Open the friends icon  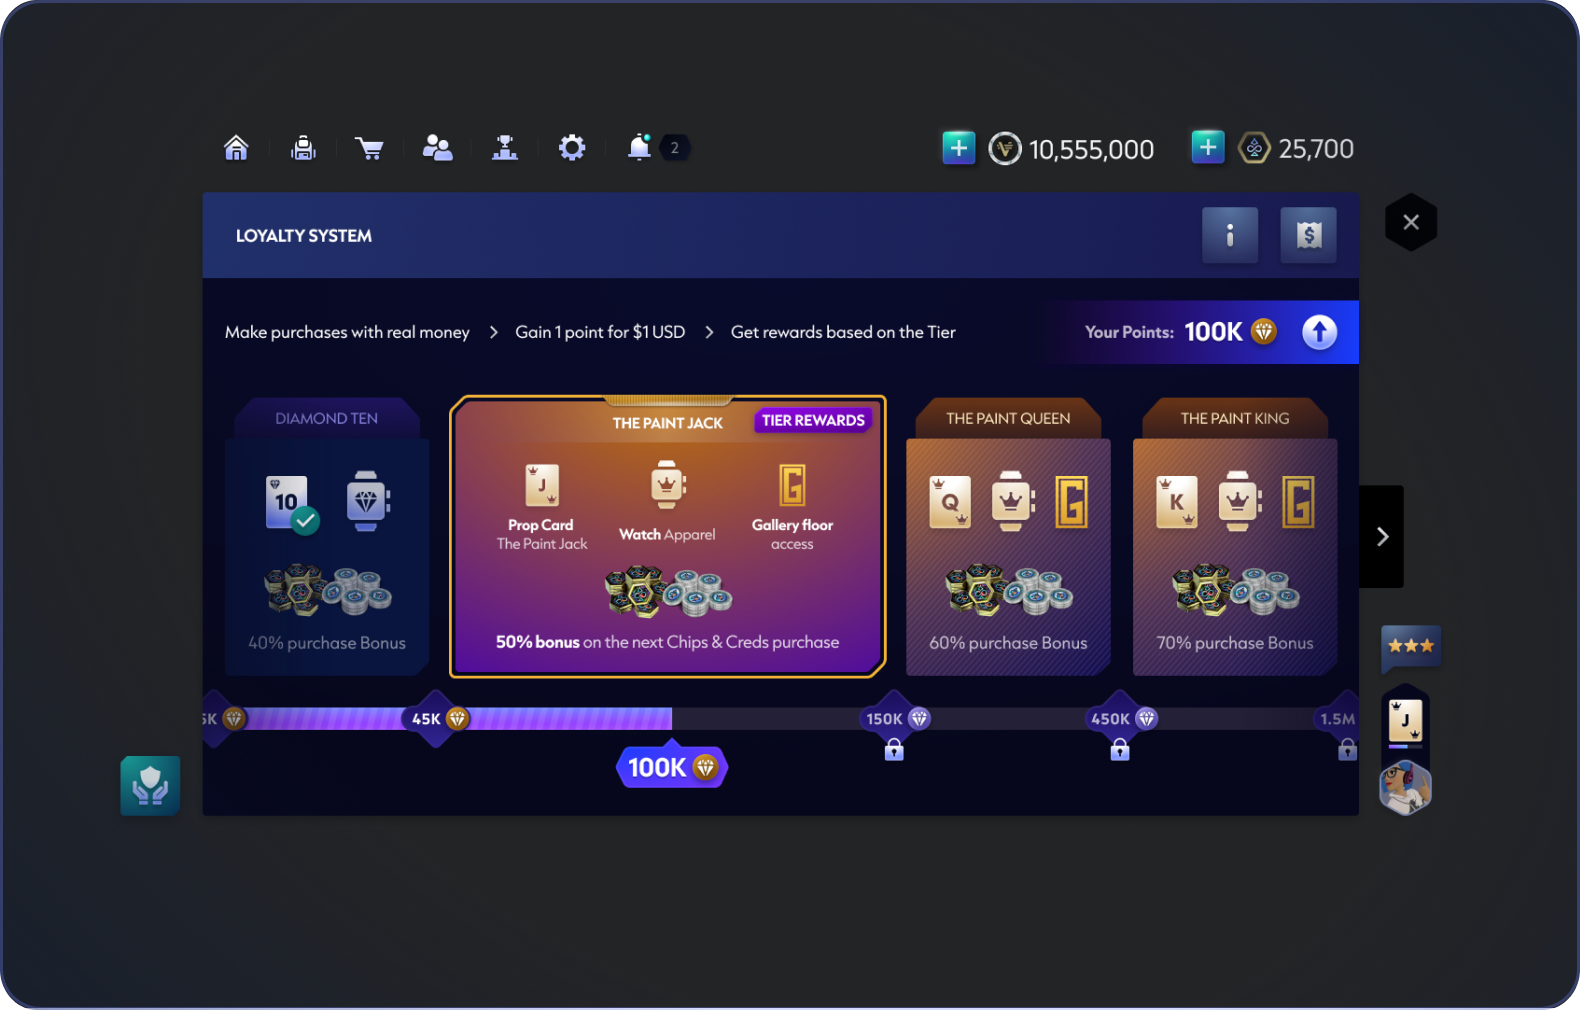437,148
